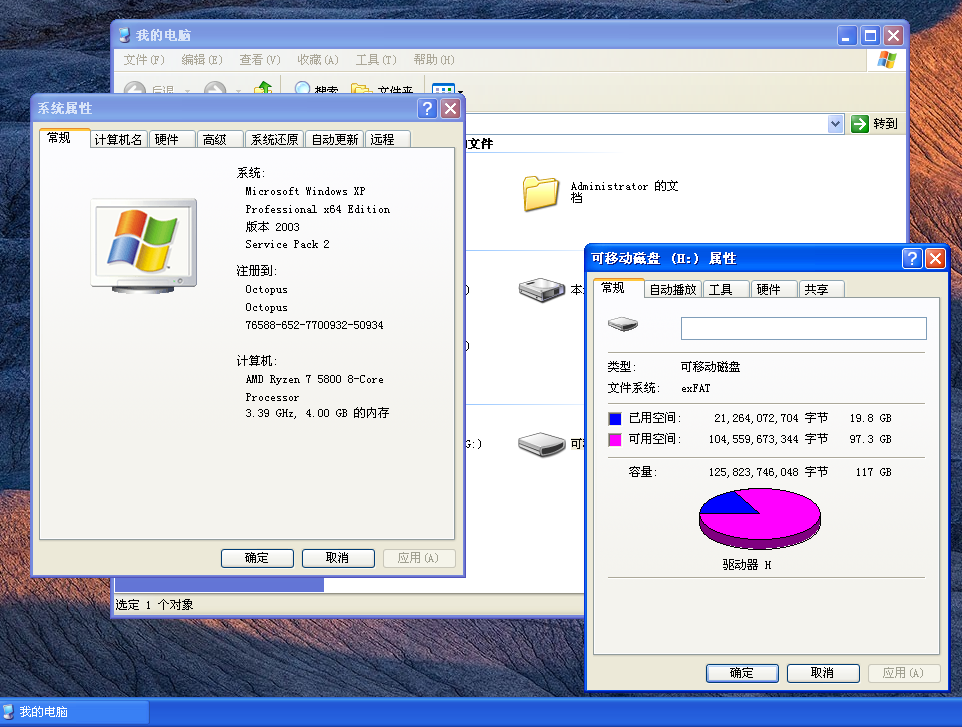
Task: Open the 编辑(E) menu
Action: [202, 60]
